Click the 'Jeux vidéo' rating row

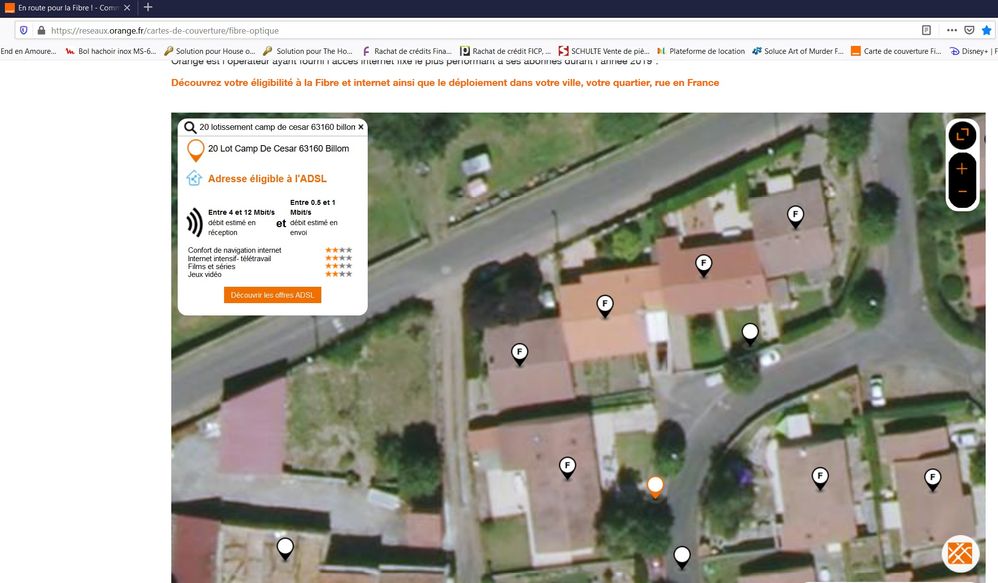[x=270, y=274]
